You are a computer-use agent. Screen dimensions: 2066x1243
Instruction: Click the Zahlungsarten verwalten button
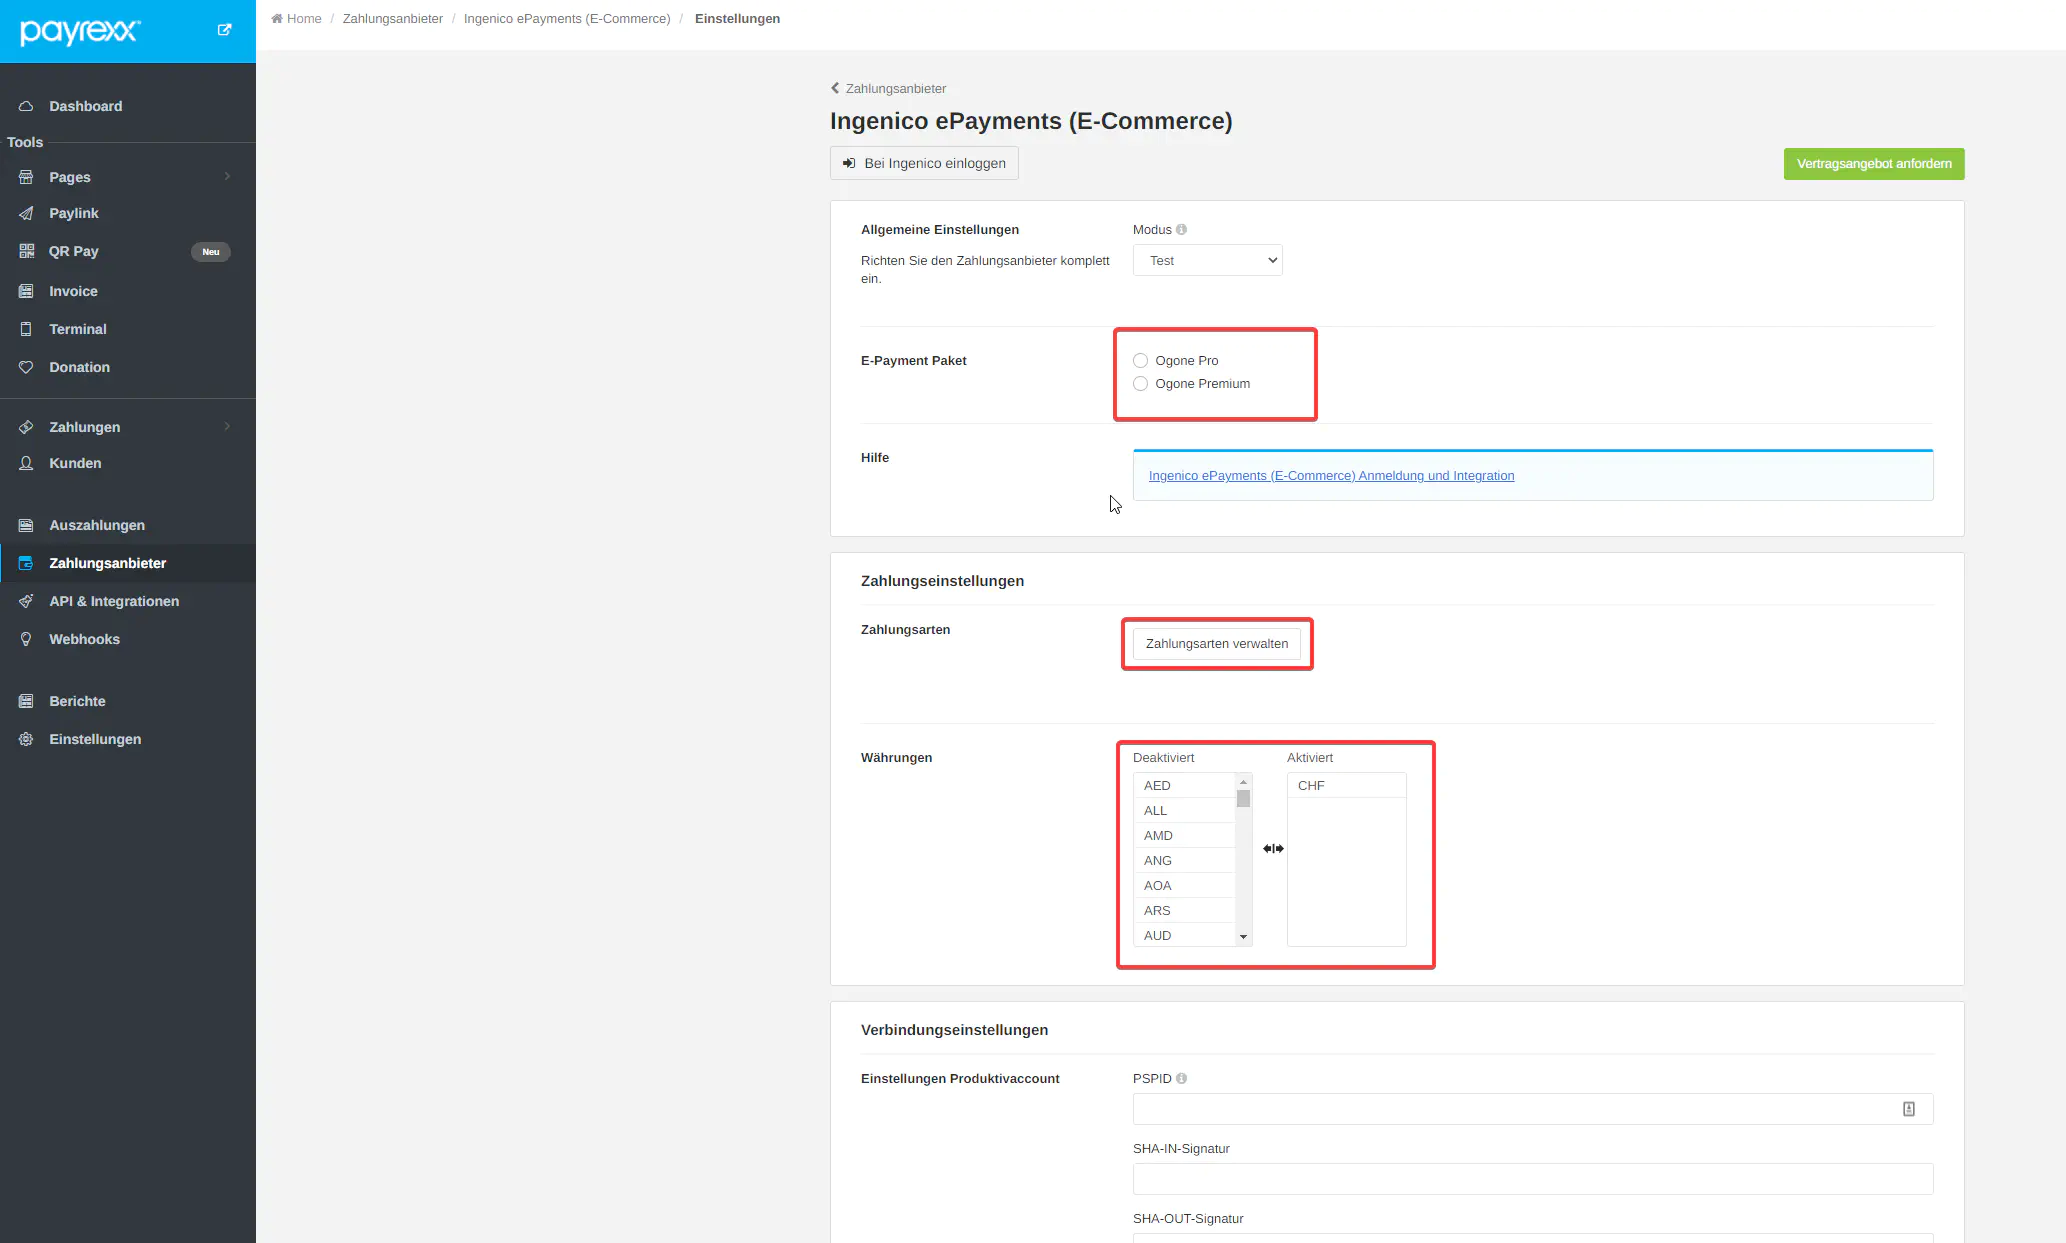(x=1216, y=644)
